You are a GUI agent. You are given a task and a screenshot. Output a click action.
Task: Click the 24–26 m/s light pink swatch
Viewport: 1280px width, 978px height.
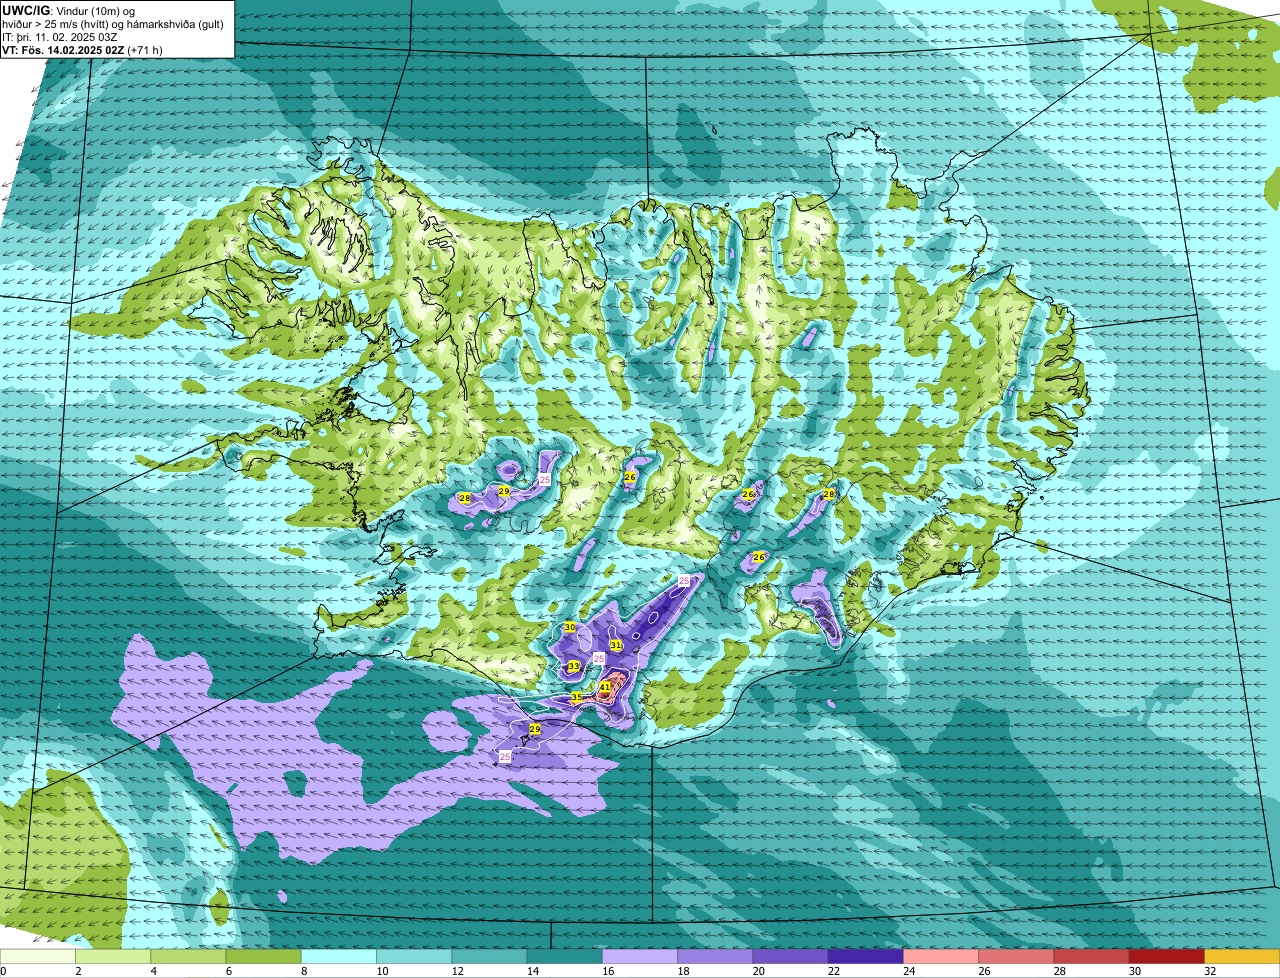tap(941, 957)
